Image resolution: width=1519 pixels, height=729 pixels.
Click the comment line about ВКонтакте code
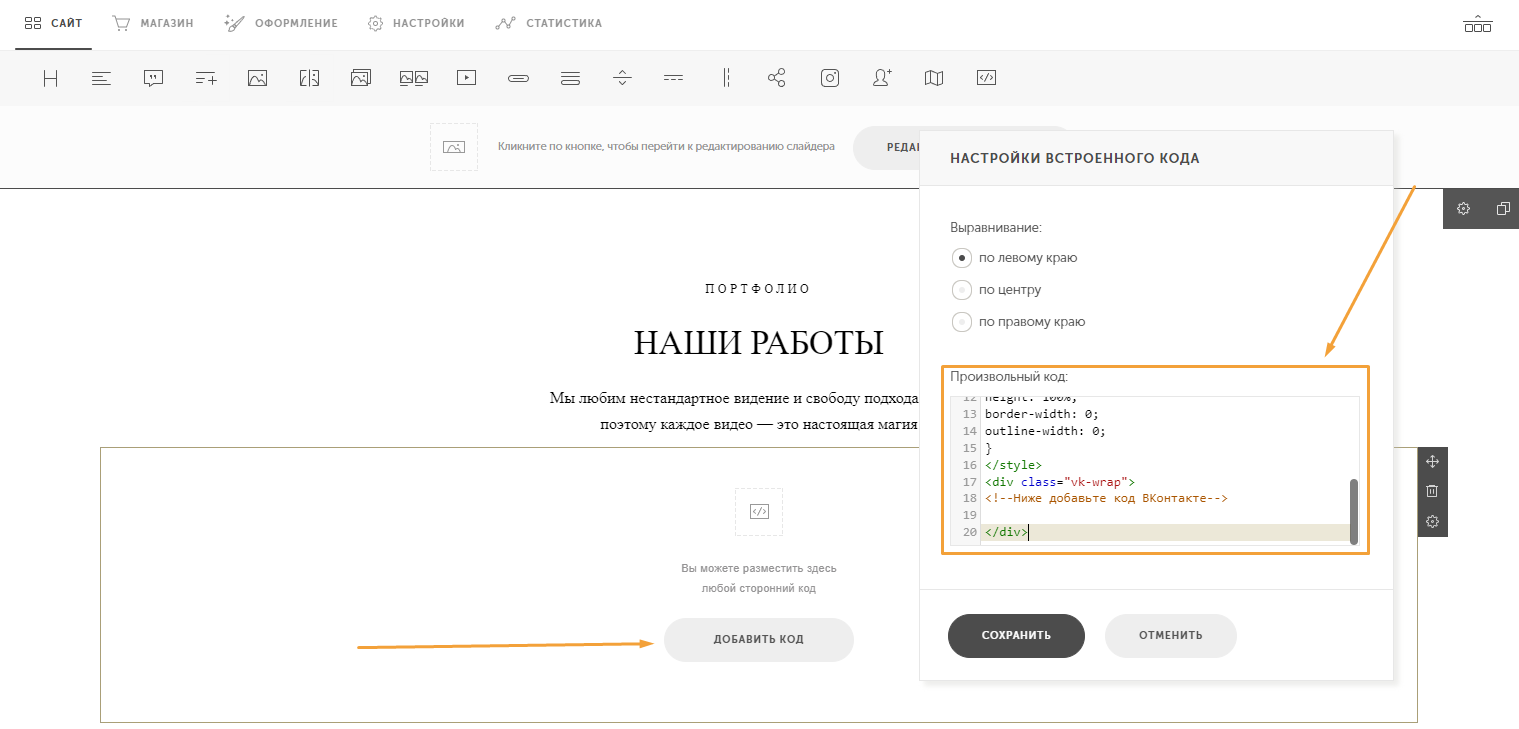click(1106, 498)
